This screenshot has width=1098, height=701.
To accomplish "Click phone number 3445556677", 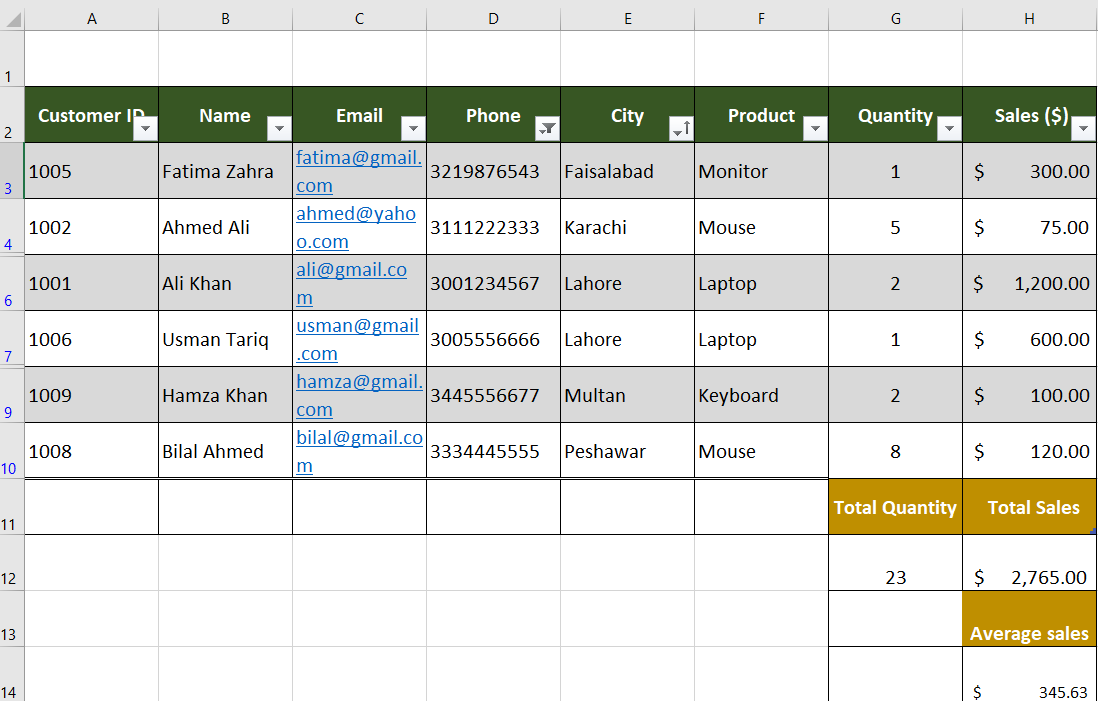I will 494,395.
